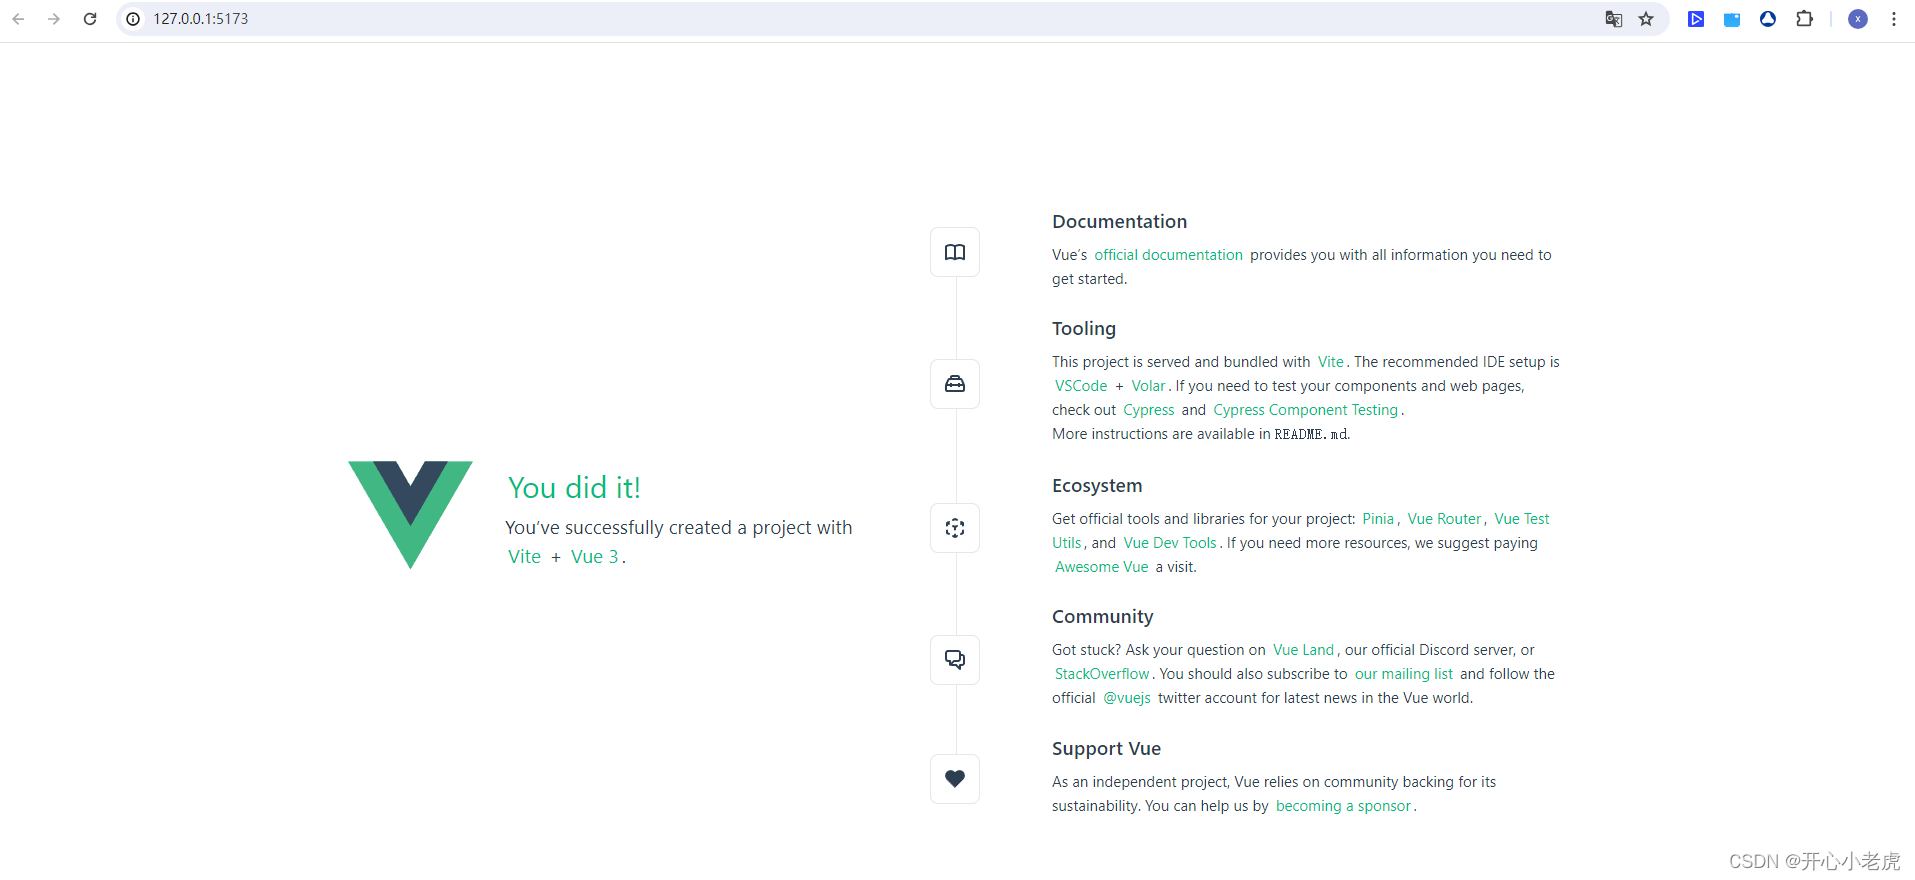Open the Vite link in Tooling section
Screen dimensions: 1915x880
coord(1331,362)
